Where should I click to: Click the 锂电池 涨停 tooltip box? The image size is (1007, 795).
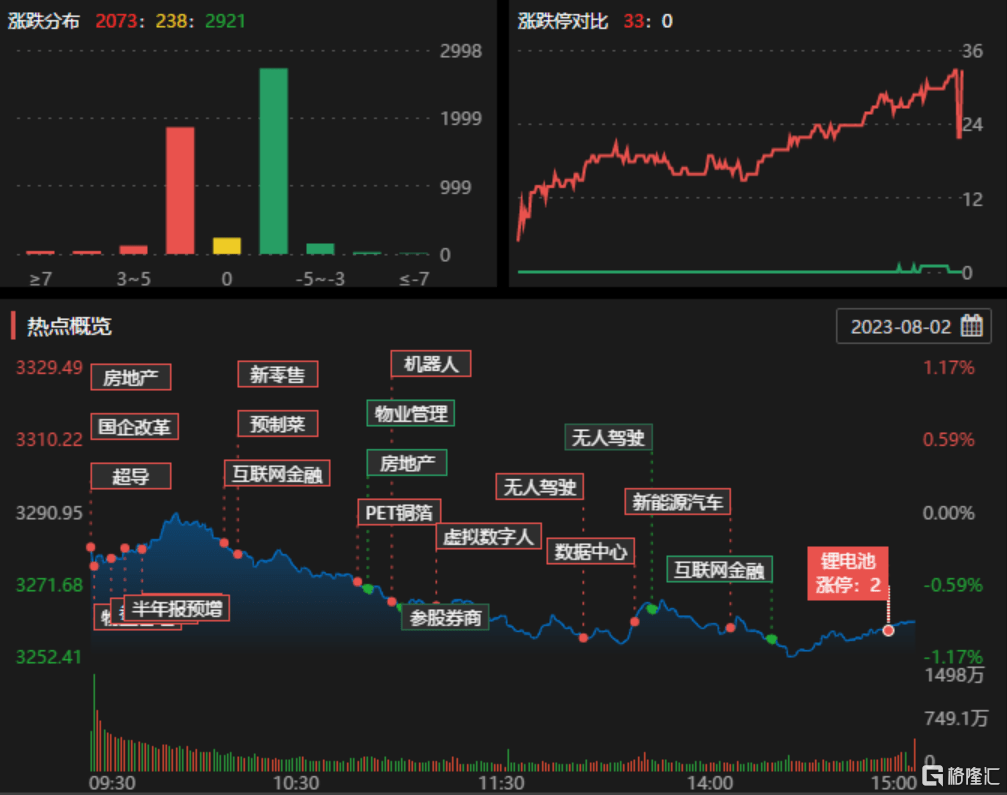(848, 573)
